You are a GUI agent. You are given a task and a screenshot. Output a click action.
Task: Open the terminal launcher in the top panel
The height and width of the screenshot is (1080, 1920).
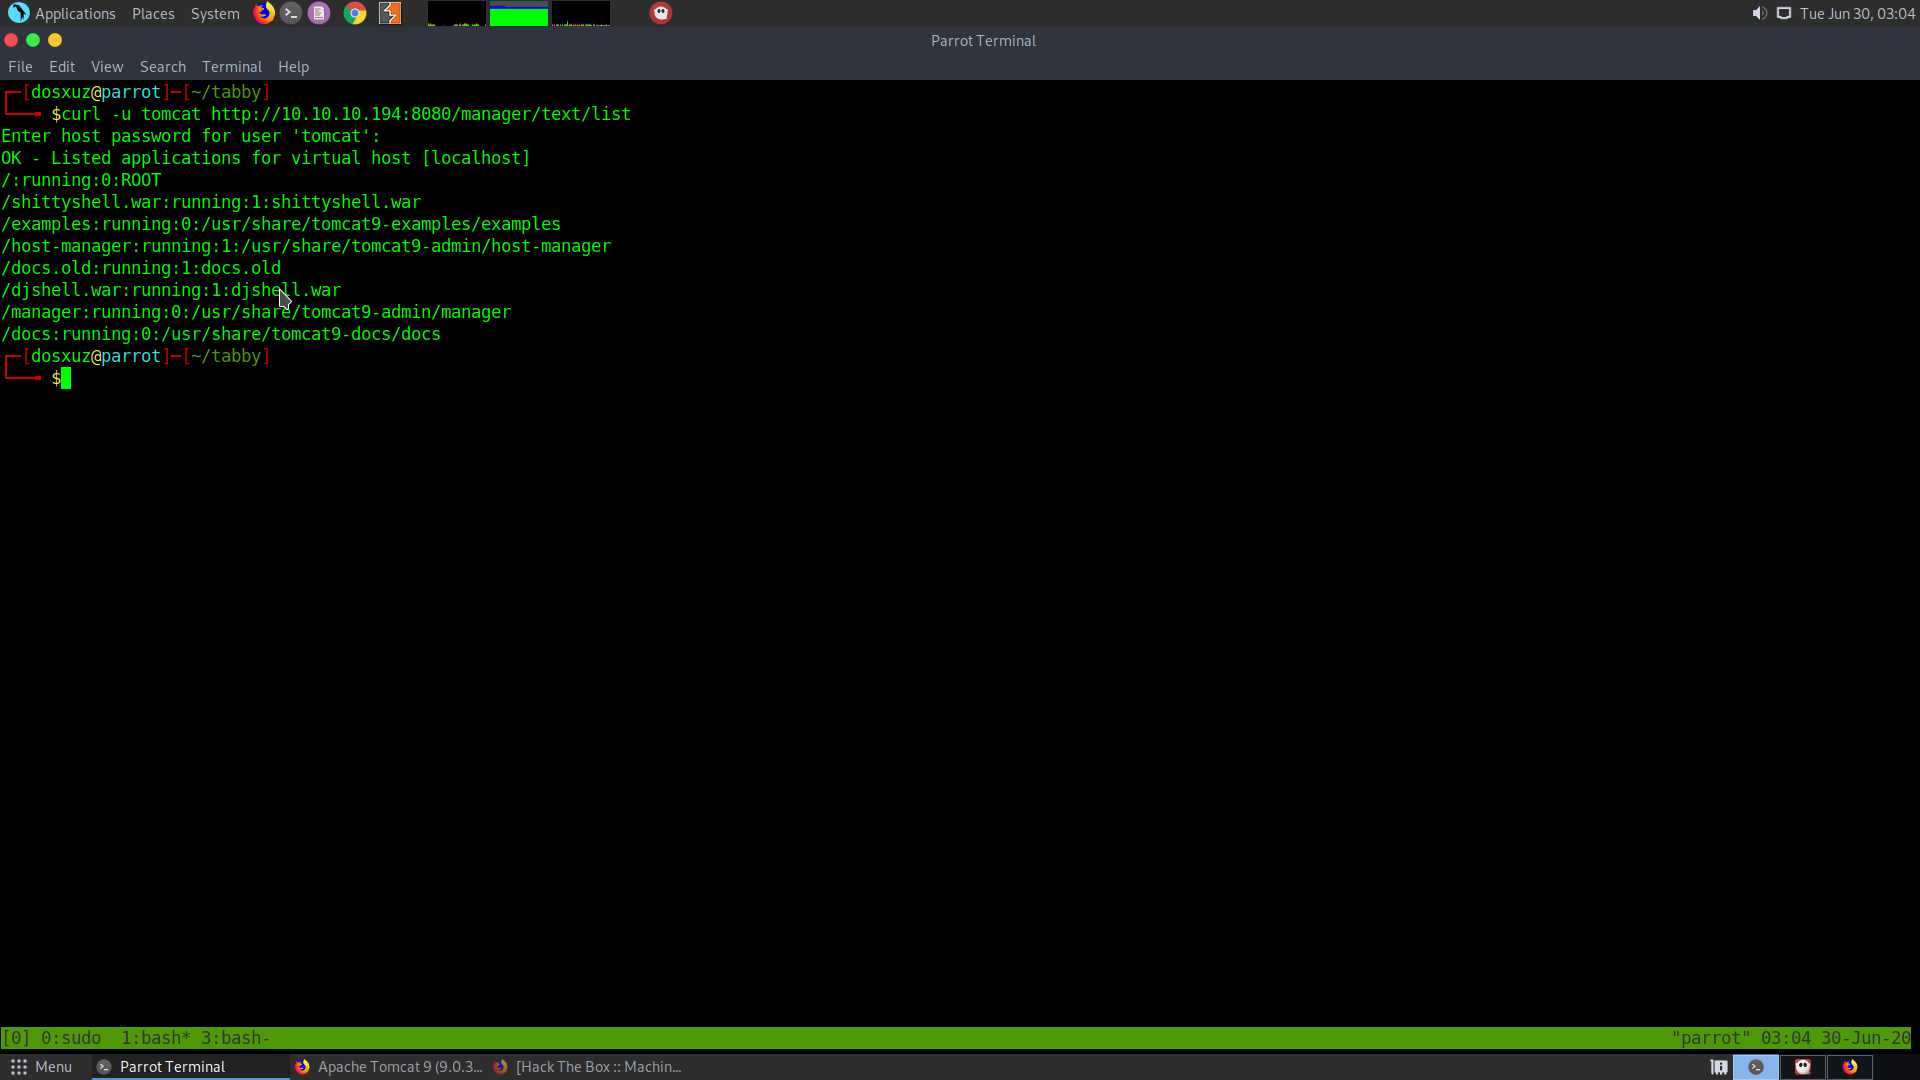pos(291,13)
